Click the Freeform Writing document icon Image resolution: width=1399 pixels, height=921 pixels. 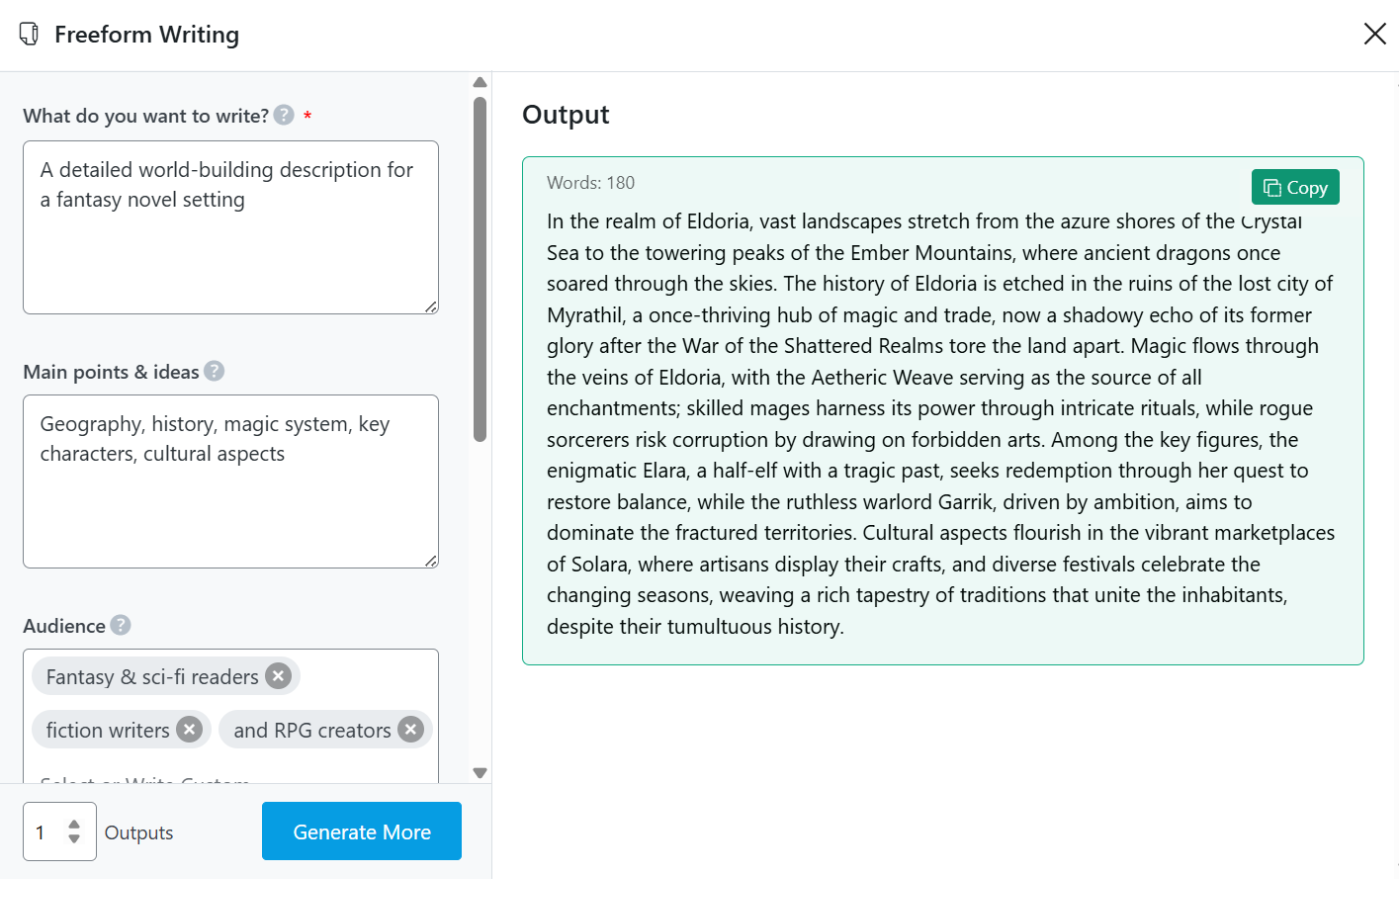click(x=29, y=35)
